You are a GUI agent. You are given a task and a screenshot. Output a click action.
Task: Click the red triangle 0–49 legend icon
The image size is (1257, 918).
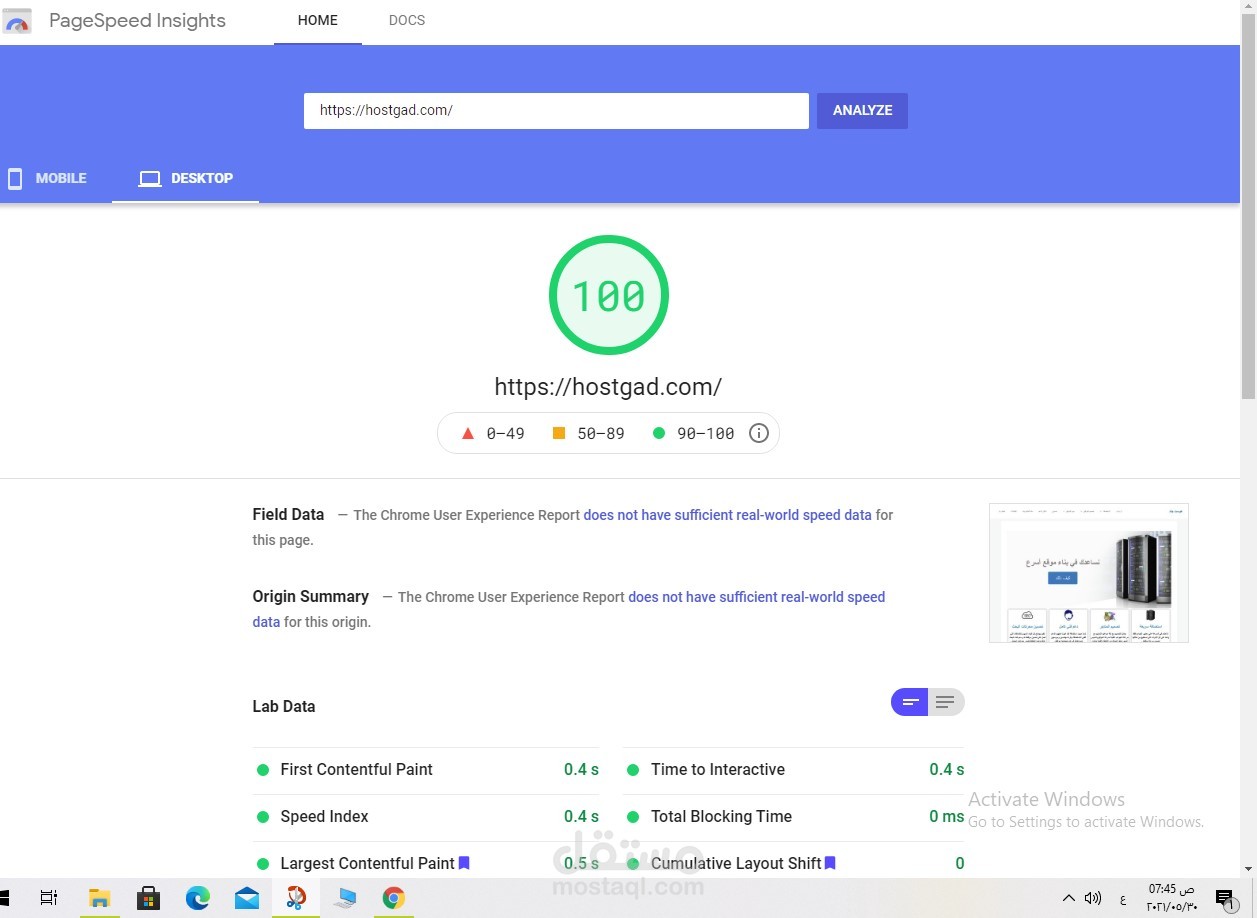[467, 433]
